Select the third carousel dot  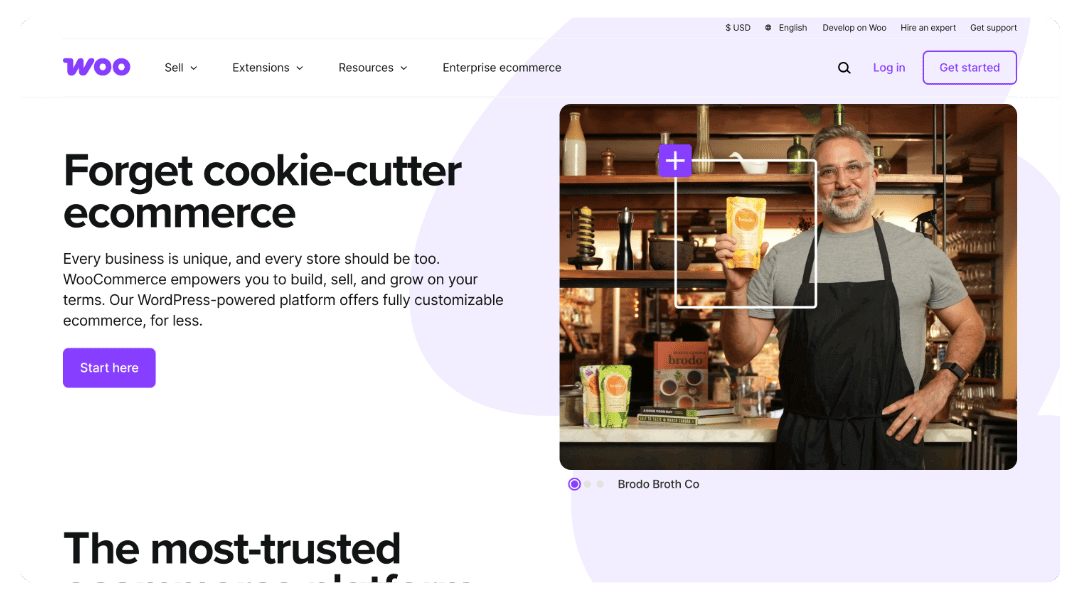pyautogui.click(x=600, y=484)
